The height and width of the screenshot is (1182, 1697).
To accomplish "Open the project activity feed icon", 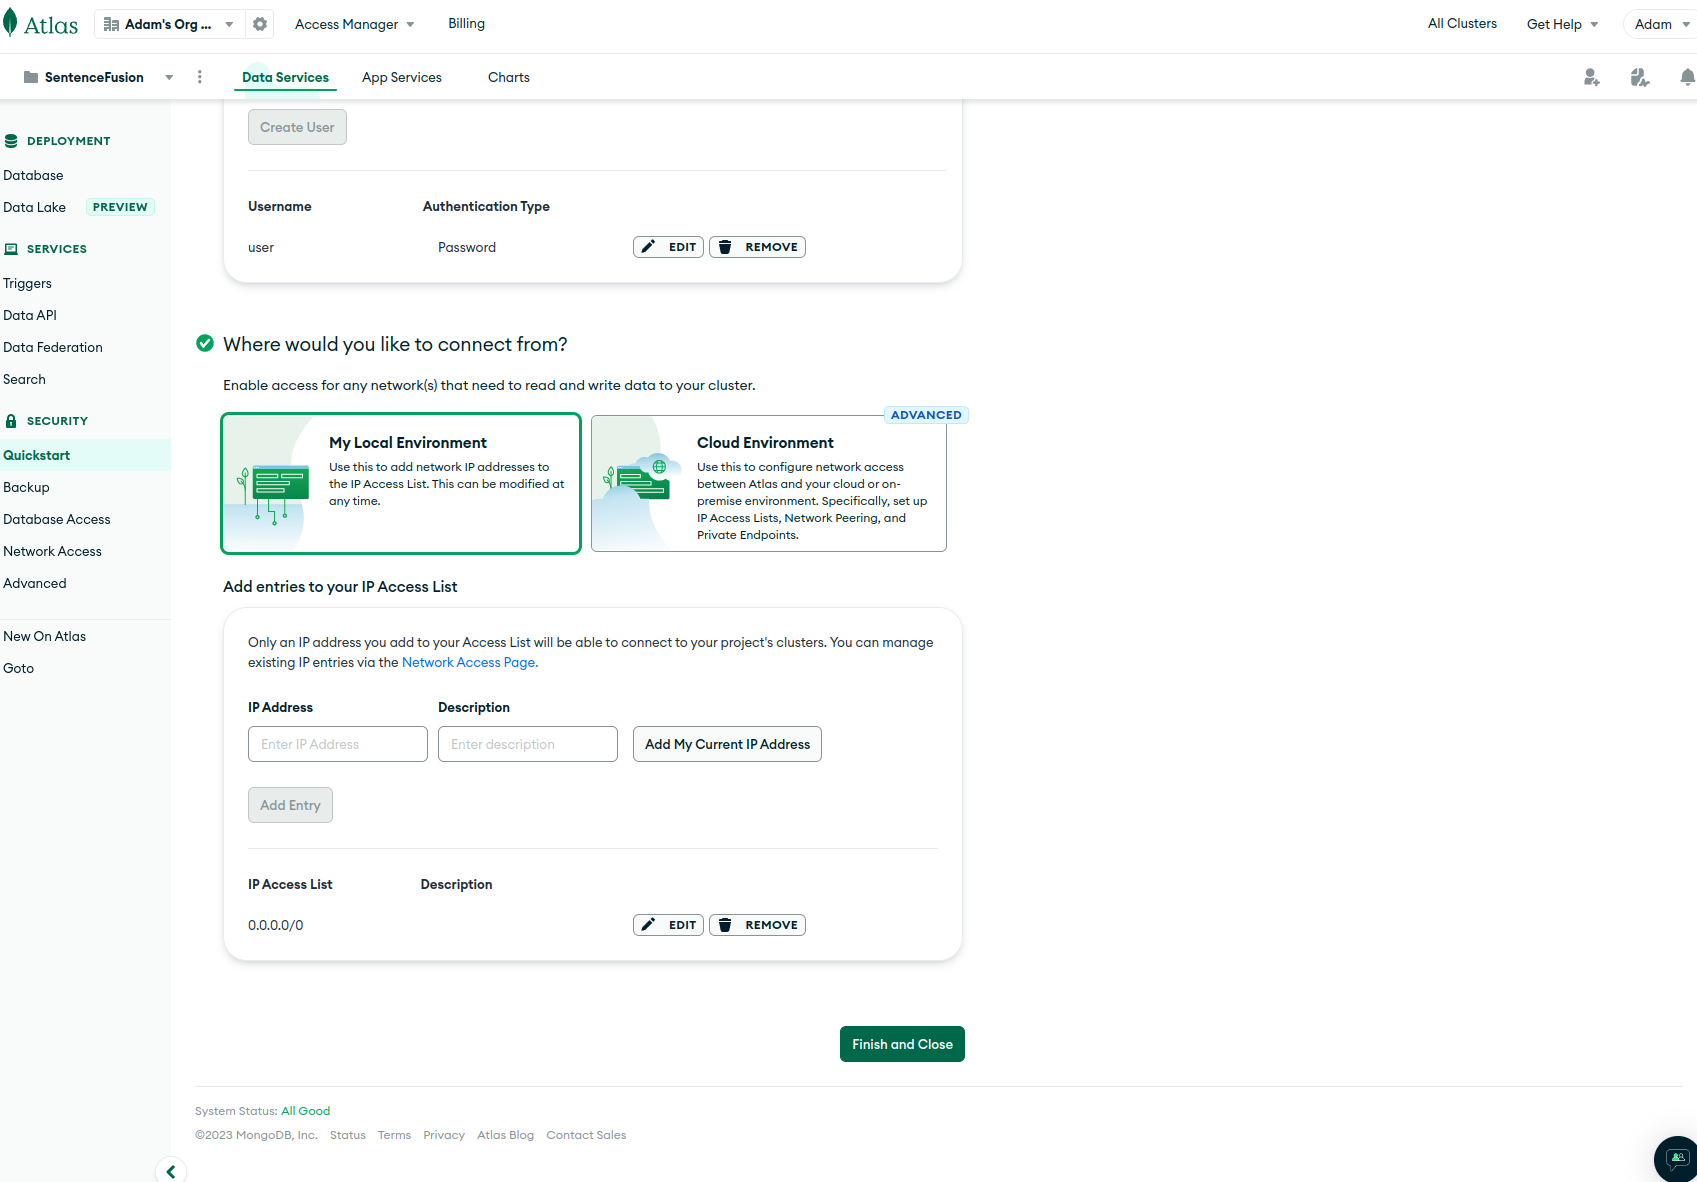I will click(1639, 77).
